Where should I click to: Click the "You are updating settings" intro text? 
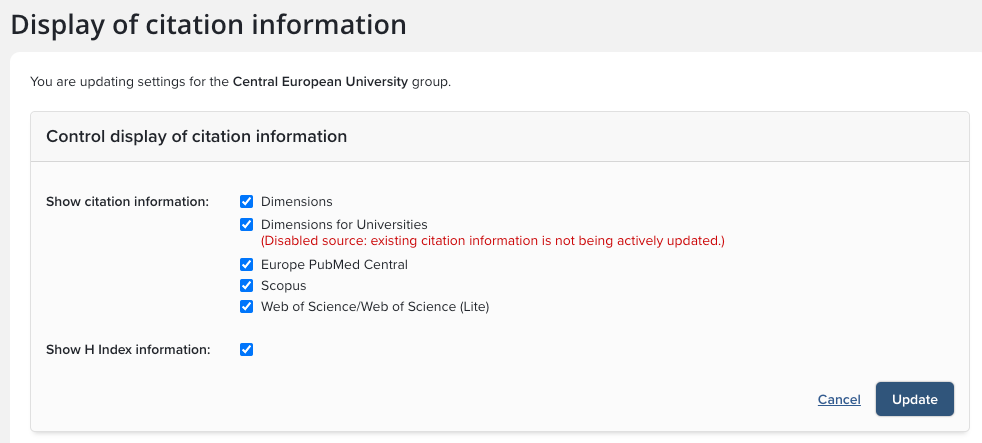[130, 82]
